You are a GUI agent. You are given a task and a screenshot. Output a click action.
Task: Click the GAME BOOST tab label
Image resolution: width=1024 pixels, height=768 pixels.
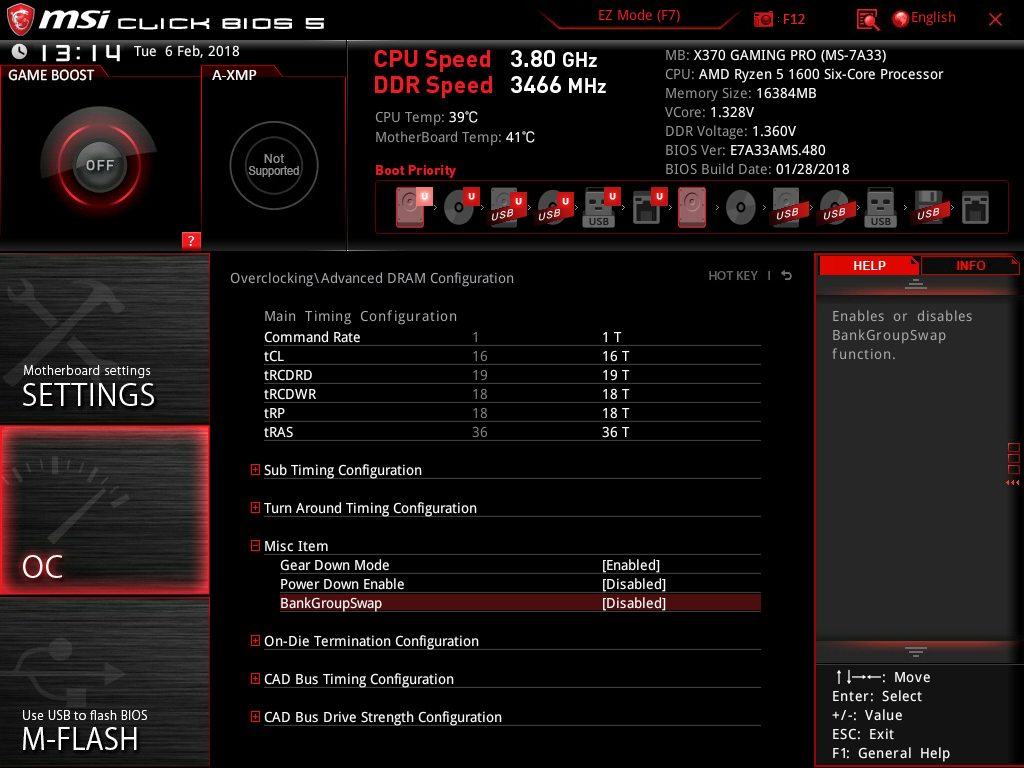pyautogui.click(x=51, y=75)
